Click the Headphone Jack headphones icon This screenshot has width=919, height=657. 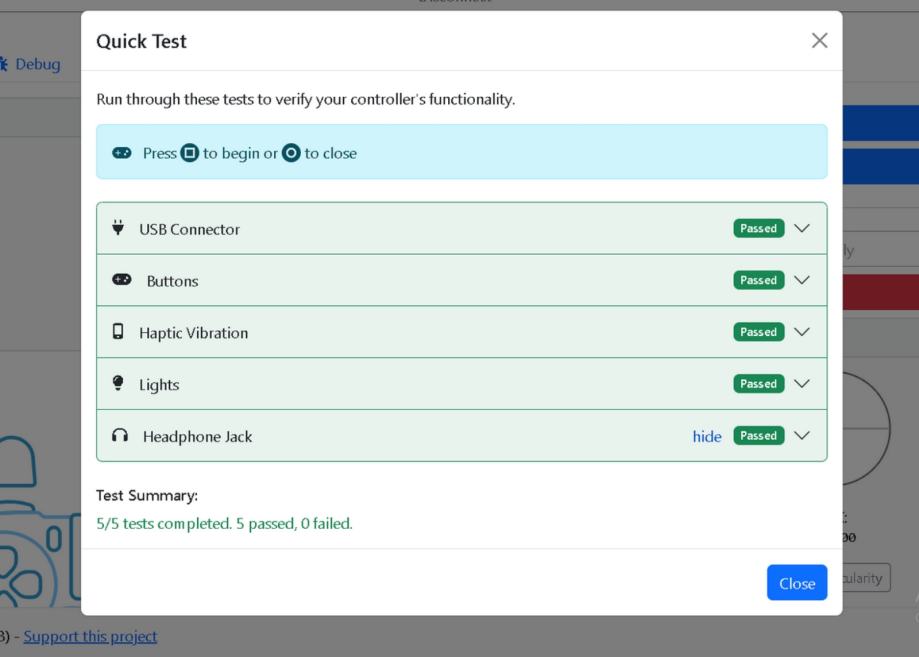[121, 436]
